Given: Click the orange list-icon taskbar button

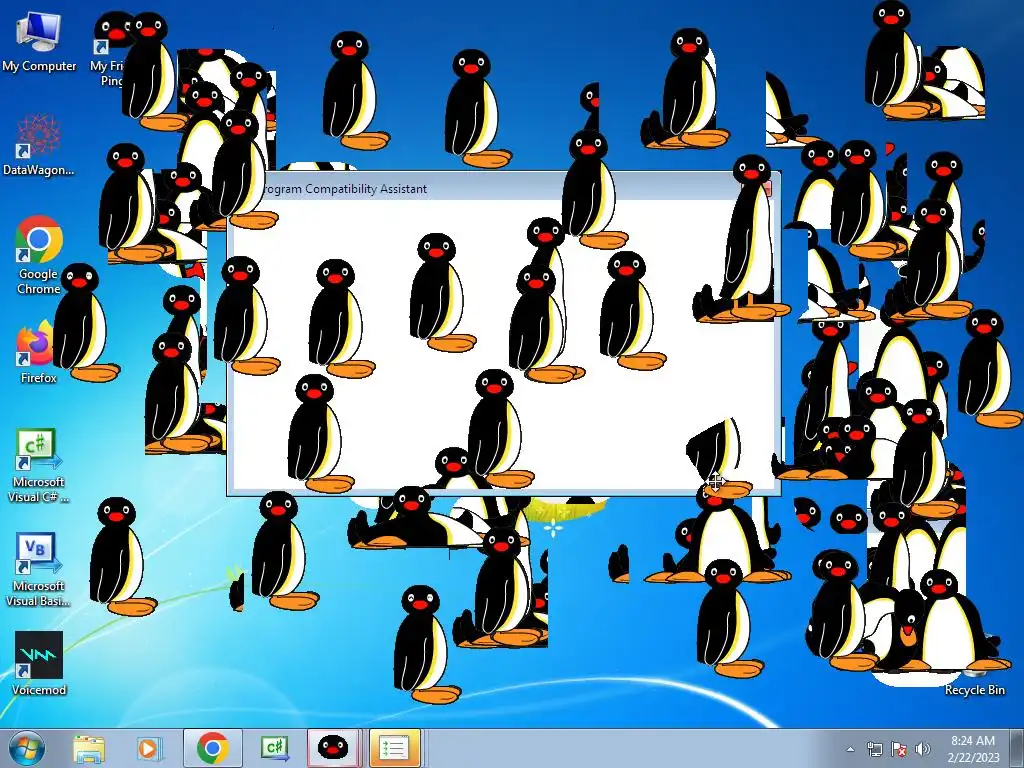Looking at the screenshot, I should tap(394, 748).
